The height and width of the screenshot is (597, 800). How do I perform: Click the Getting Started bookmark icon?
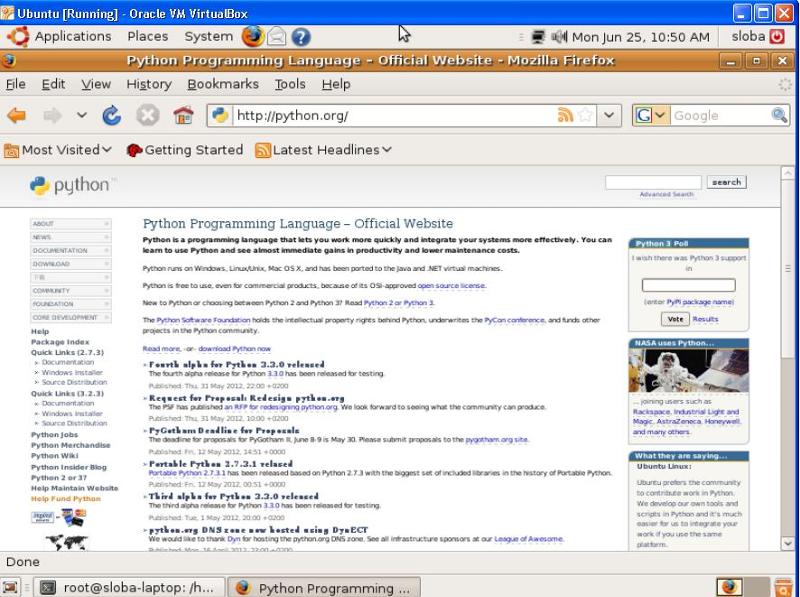point(134,150)
